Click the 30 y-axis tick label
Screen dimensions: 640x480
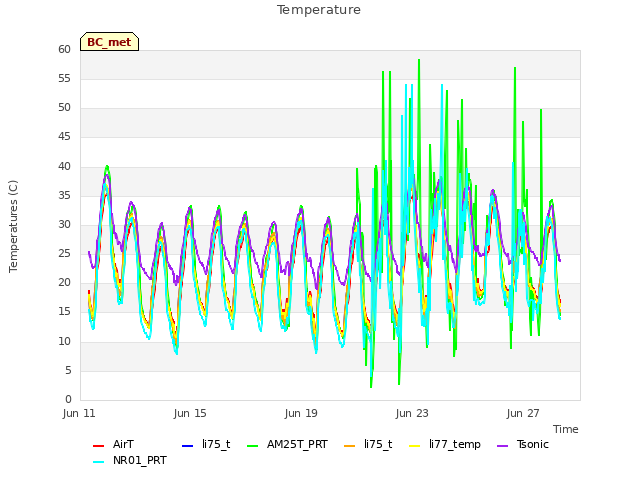pyautogui.click(x=64, y=224)
